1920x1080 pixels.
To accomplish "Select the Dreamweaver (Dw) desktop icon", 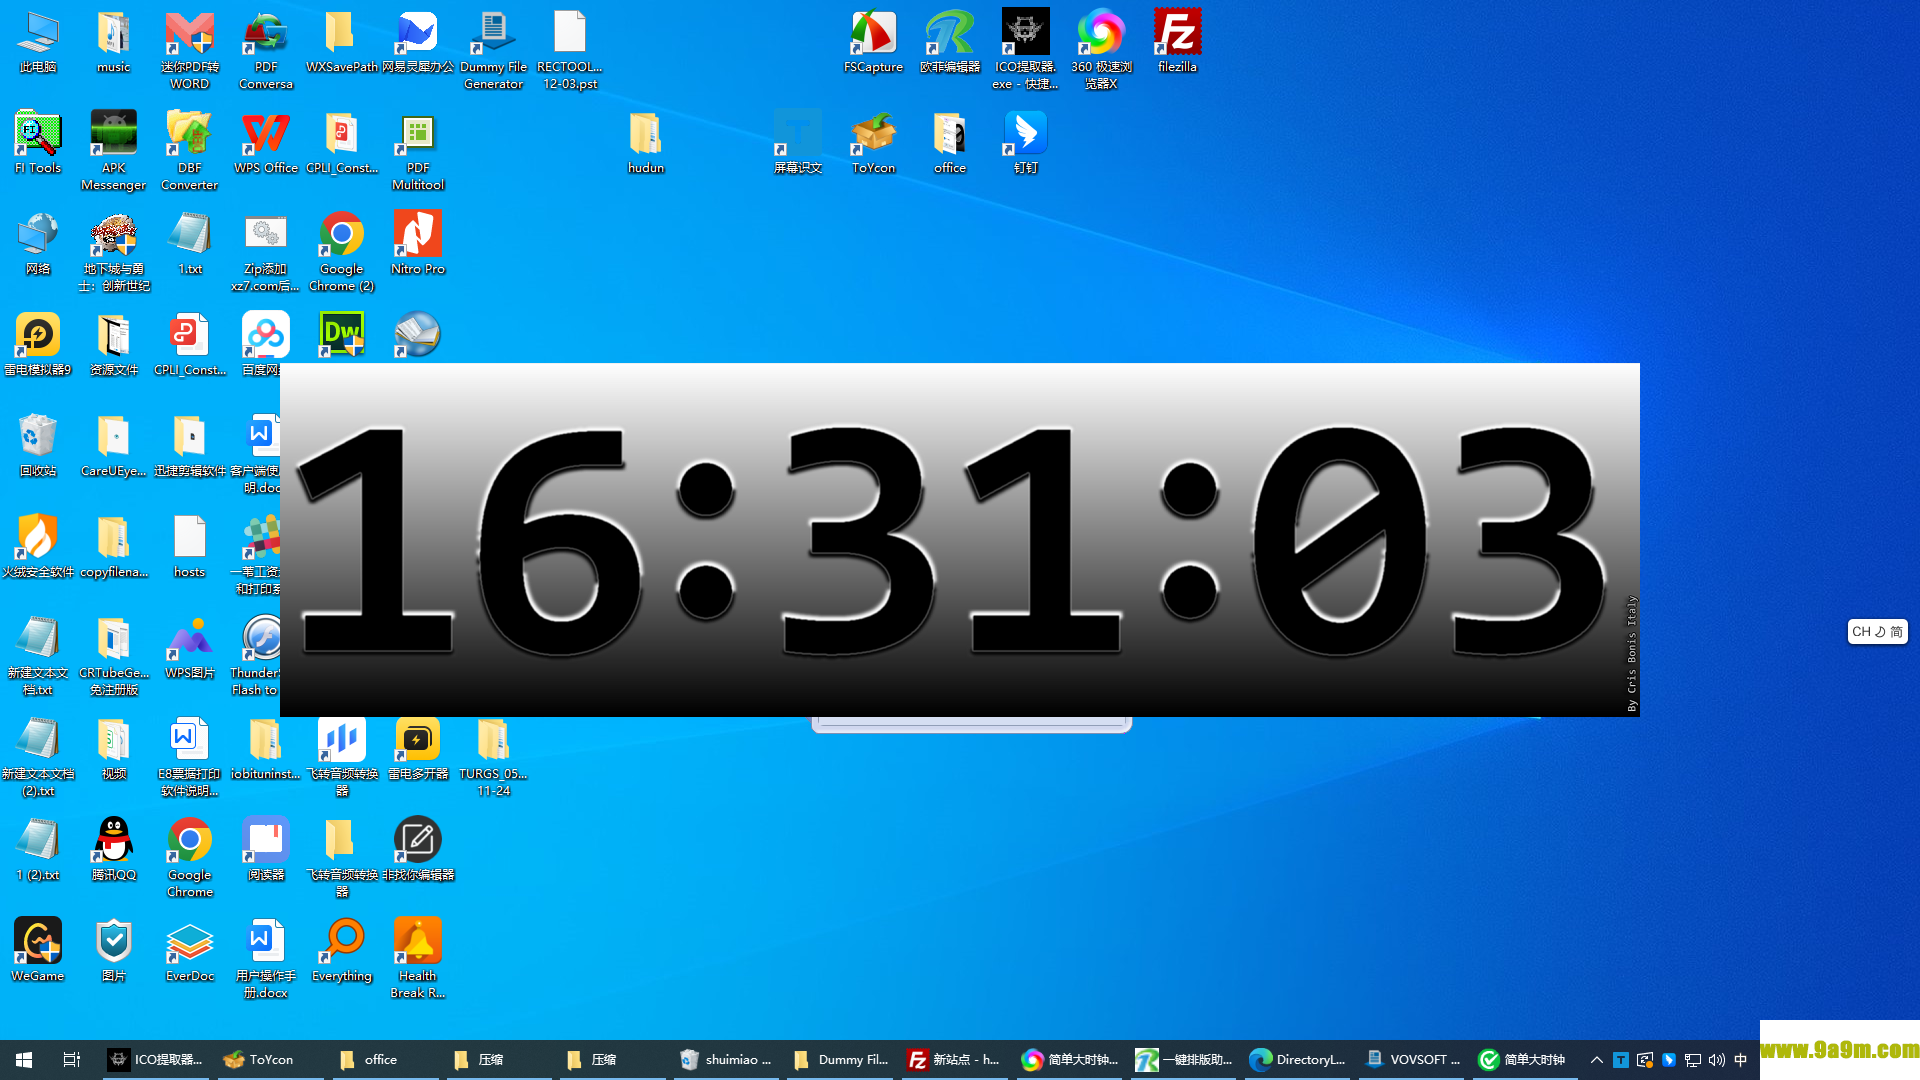I will 341,335.
